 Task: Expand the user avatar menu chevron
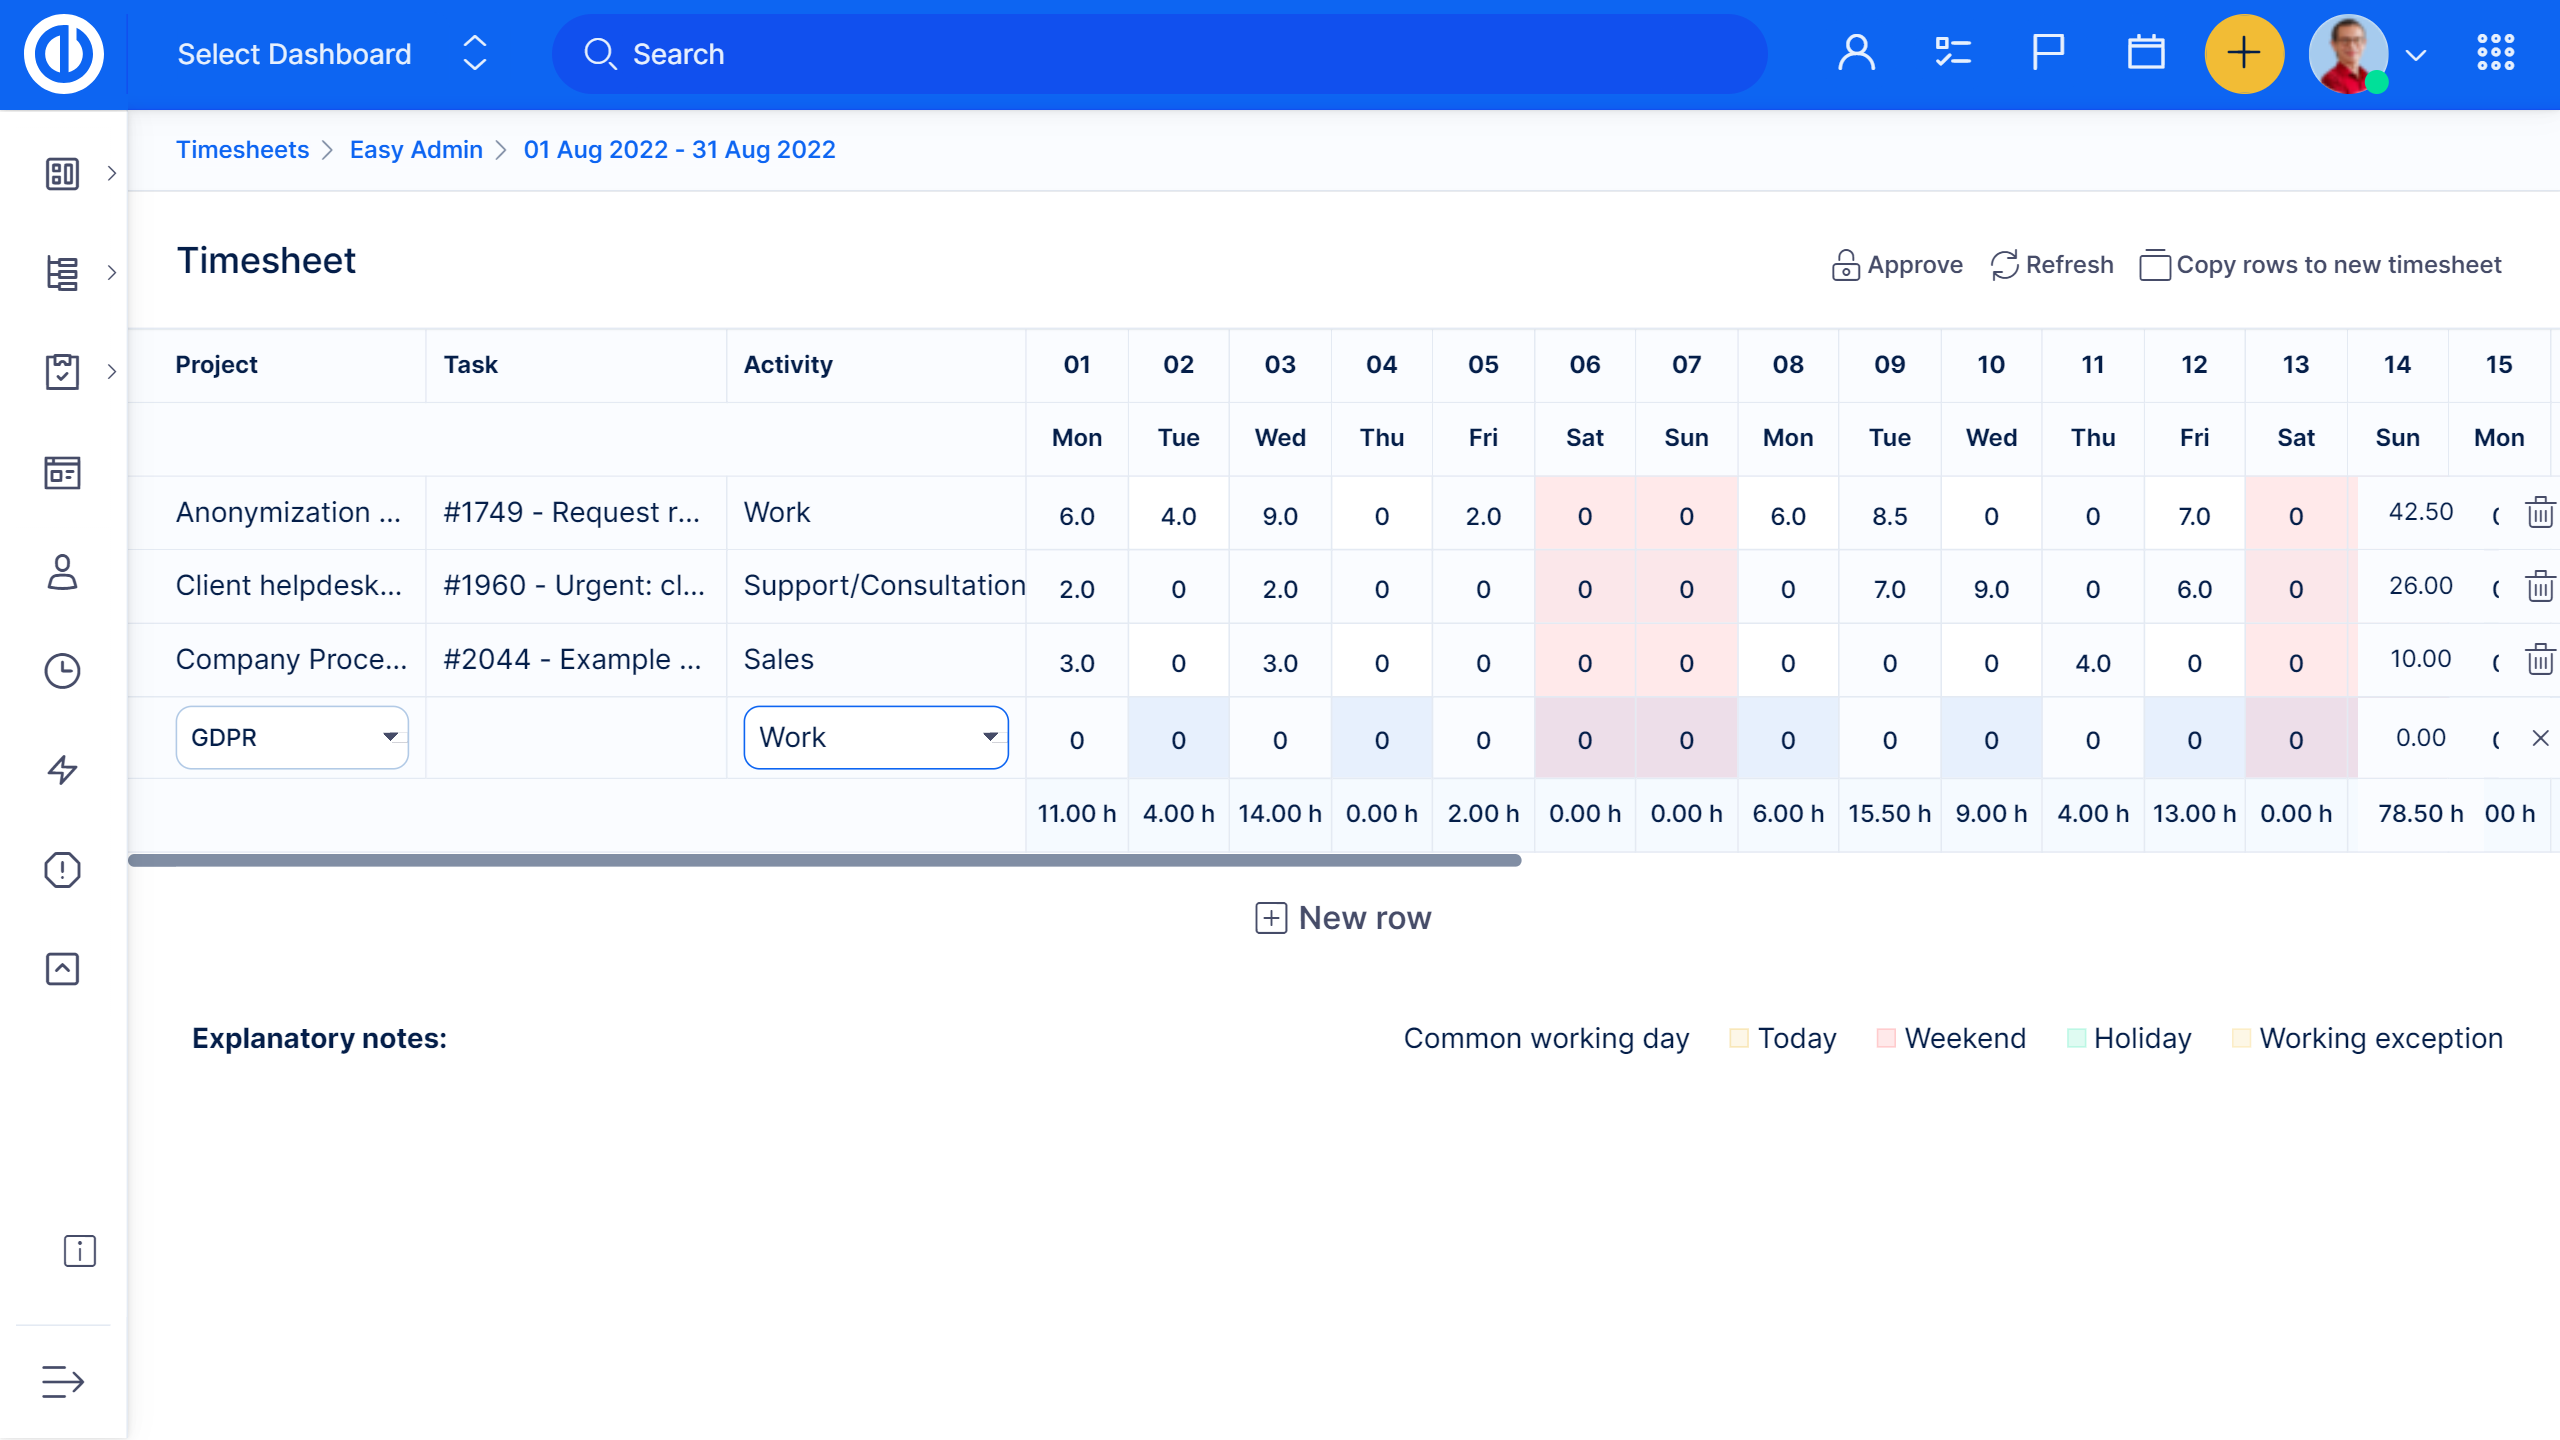2416,56
